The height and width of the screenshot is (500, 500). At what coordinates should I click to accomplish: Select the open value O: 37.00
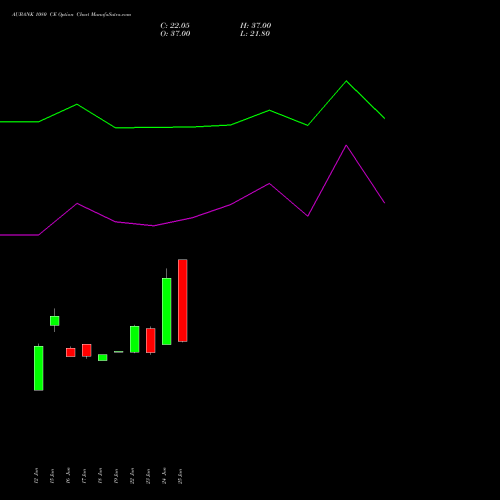point(175,33)
